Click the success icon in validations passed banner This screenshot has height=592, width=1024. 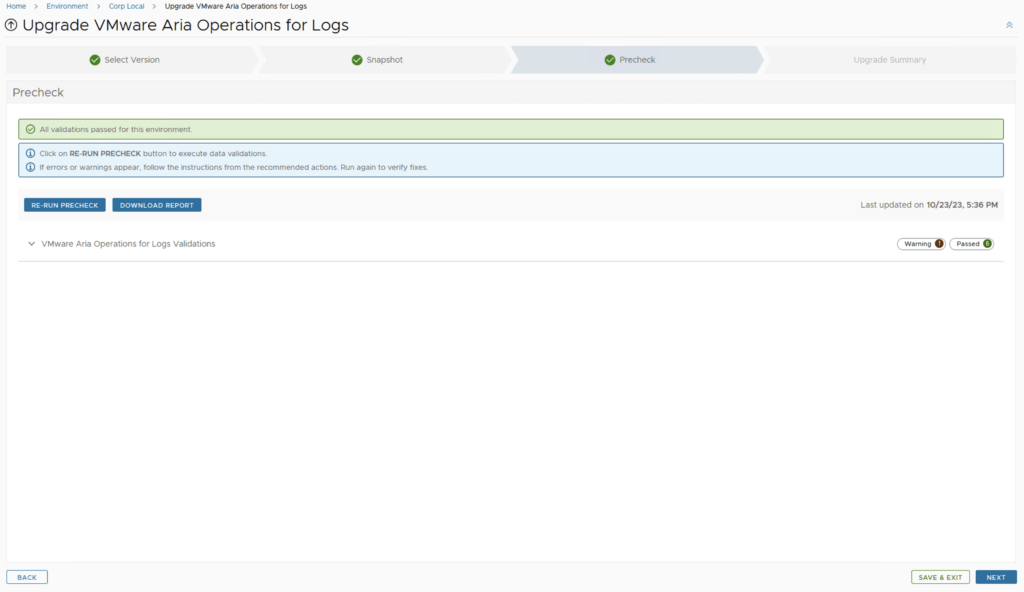(x=30, y=129)
